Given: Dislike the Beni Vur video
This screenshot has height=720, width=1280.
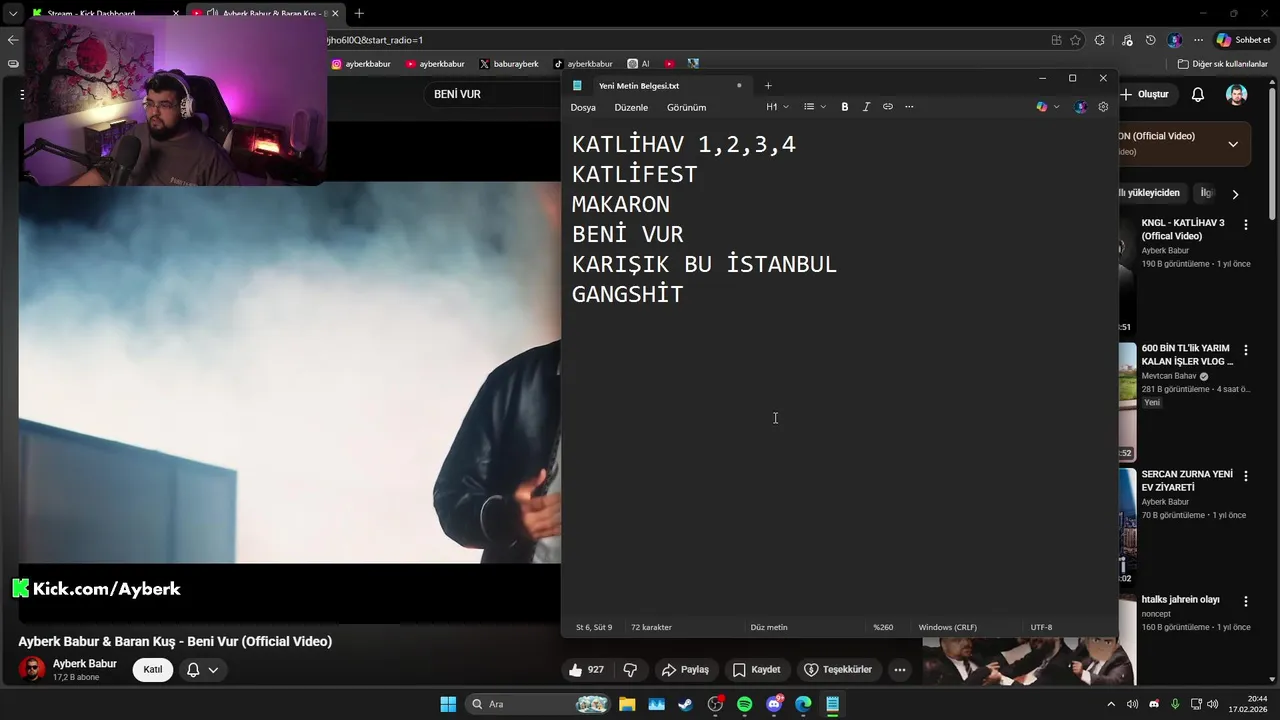Looking at the screenshot, I should (630, 670).
